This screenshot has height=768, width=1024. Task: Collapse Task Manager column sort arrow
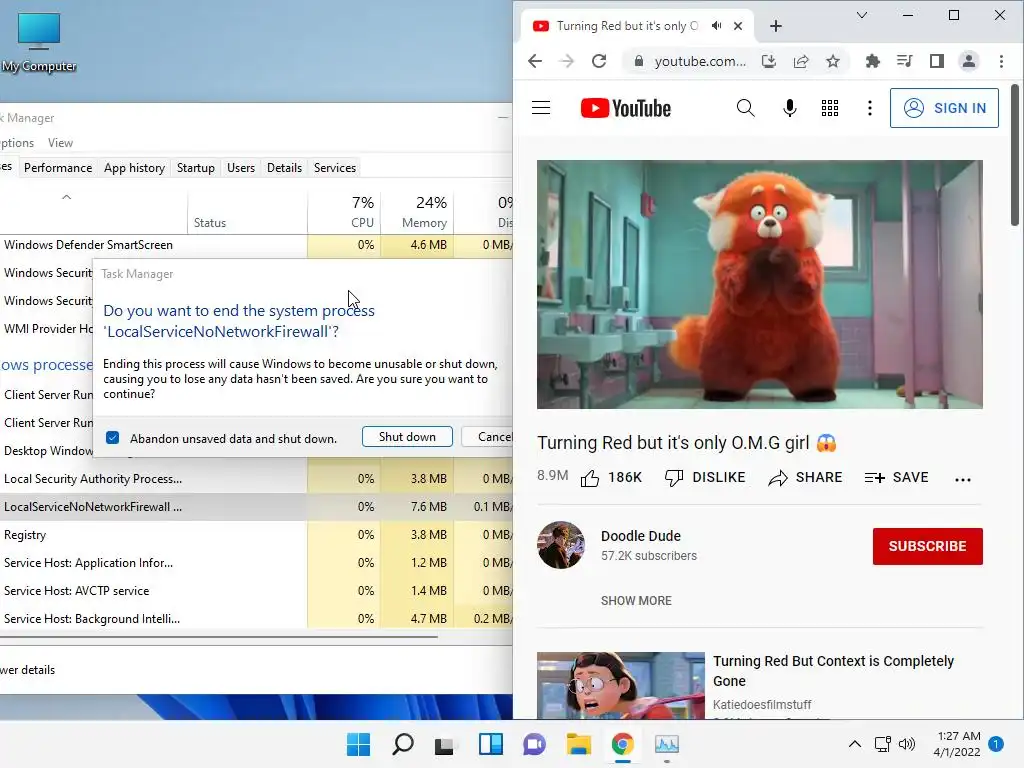(66, 197)
